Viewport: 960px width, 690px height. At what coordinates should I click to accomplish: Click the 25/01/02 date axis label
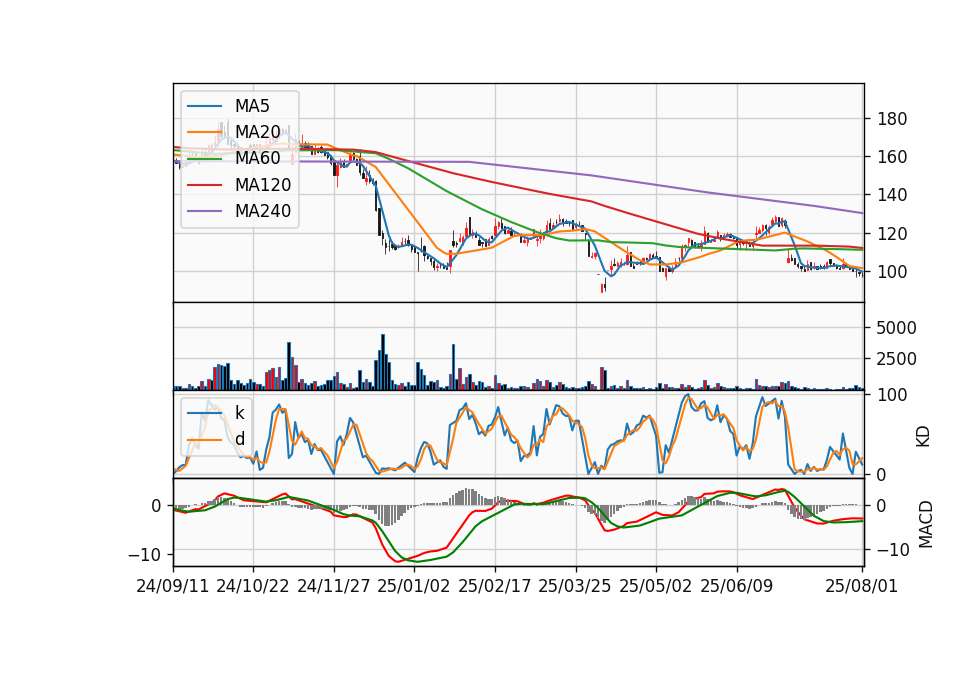pyautogui.click(x=414, y=586)
